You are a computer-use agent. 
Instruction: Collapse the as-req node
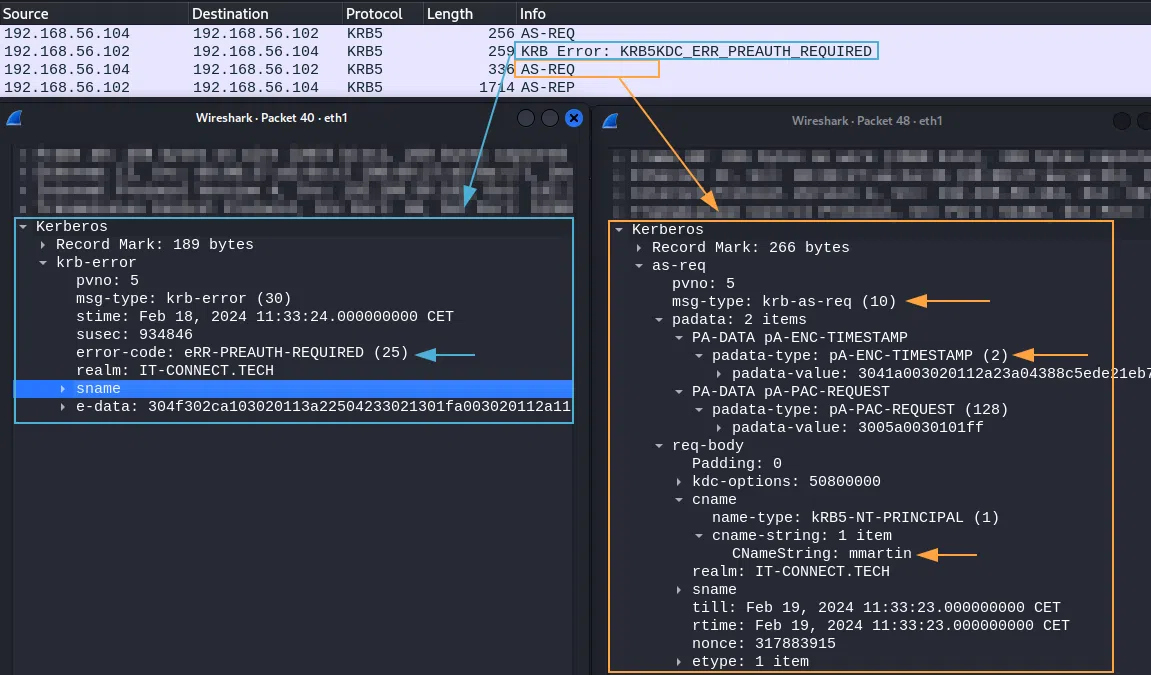(639, 266)
